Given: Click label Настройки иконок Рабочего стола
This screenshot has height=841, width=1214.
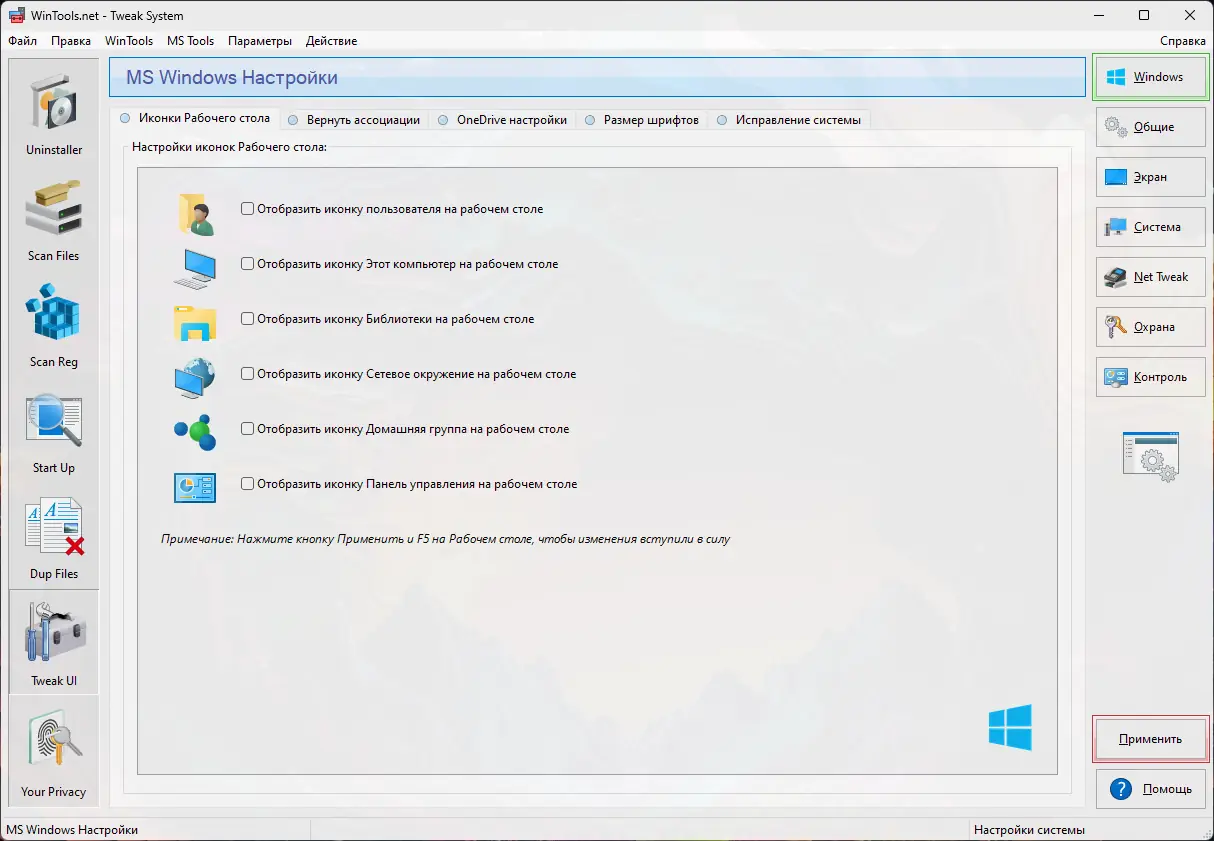Looking at the screenshot, I should pos(229,147).
